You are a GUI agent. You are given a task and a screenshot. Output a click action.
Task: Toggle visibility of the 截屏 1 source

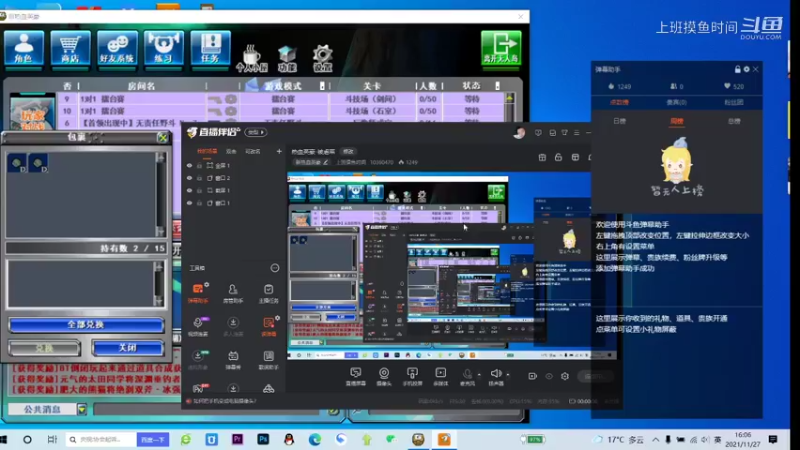pos(189,190)
